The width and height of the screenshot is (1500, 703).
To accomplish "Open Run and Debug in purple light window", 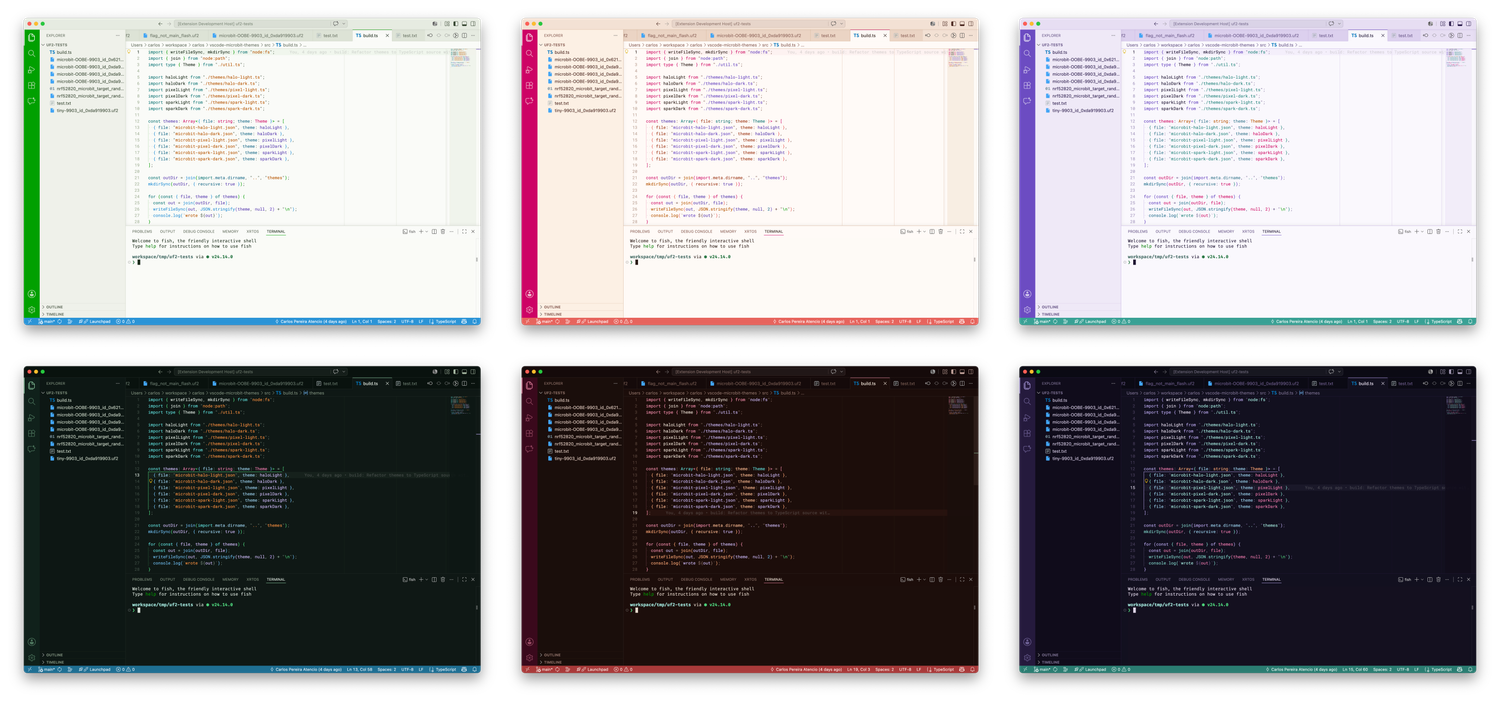I will pos(1027,69).
